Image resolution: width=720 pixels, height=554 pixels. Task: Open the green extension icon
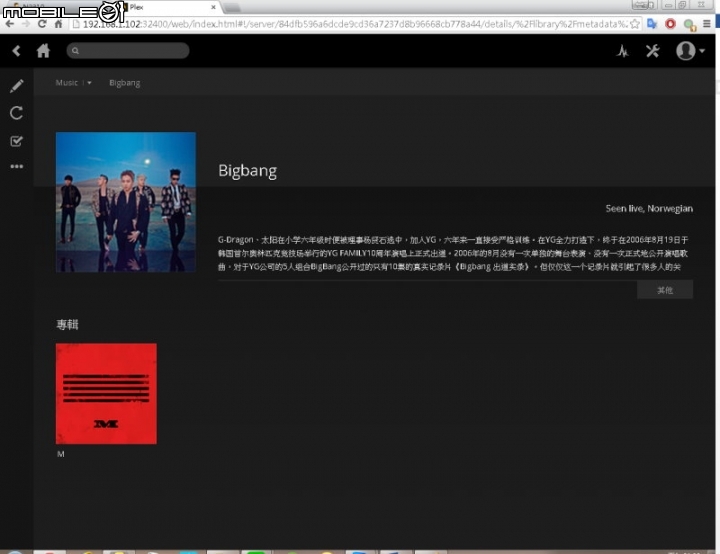coord(689,24)
